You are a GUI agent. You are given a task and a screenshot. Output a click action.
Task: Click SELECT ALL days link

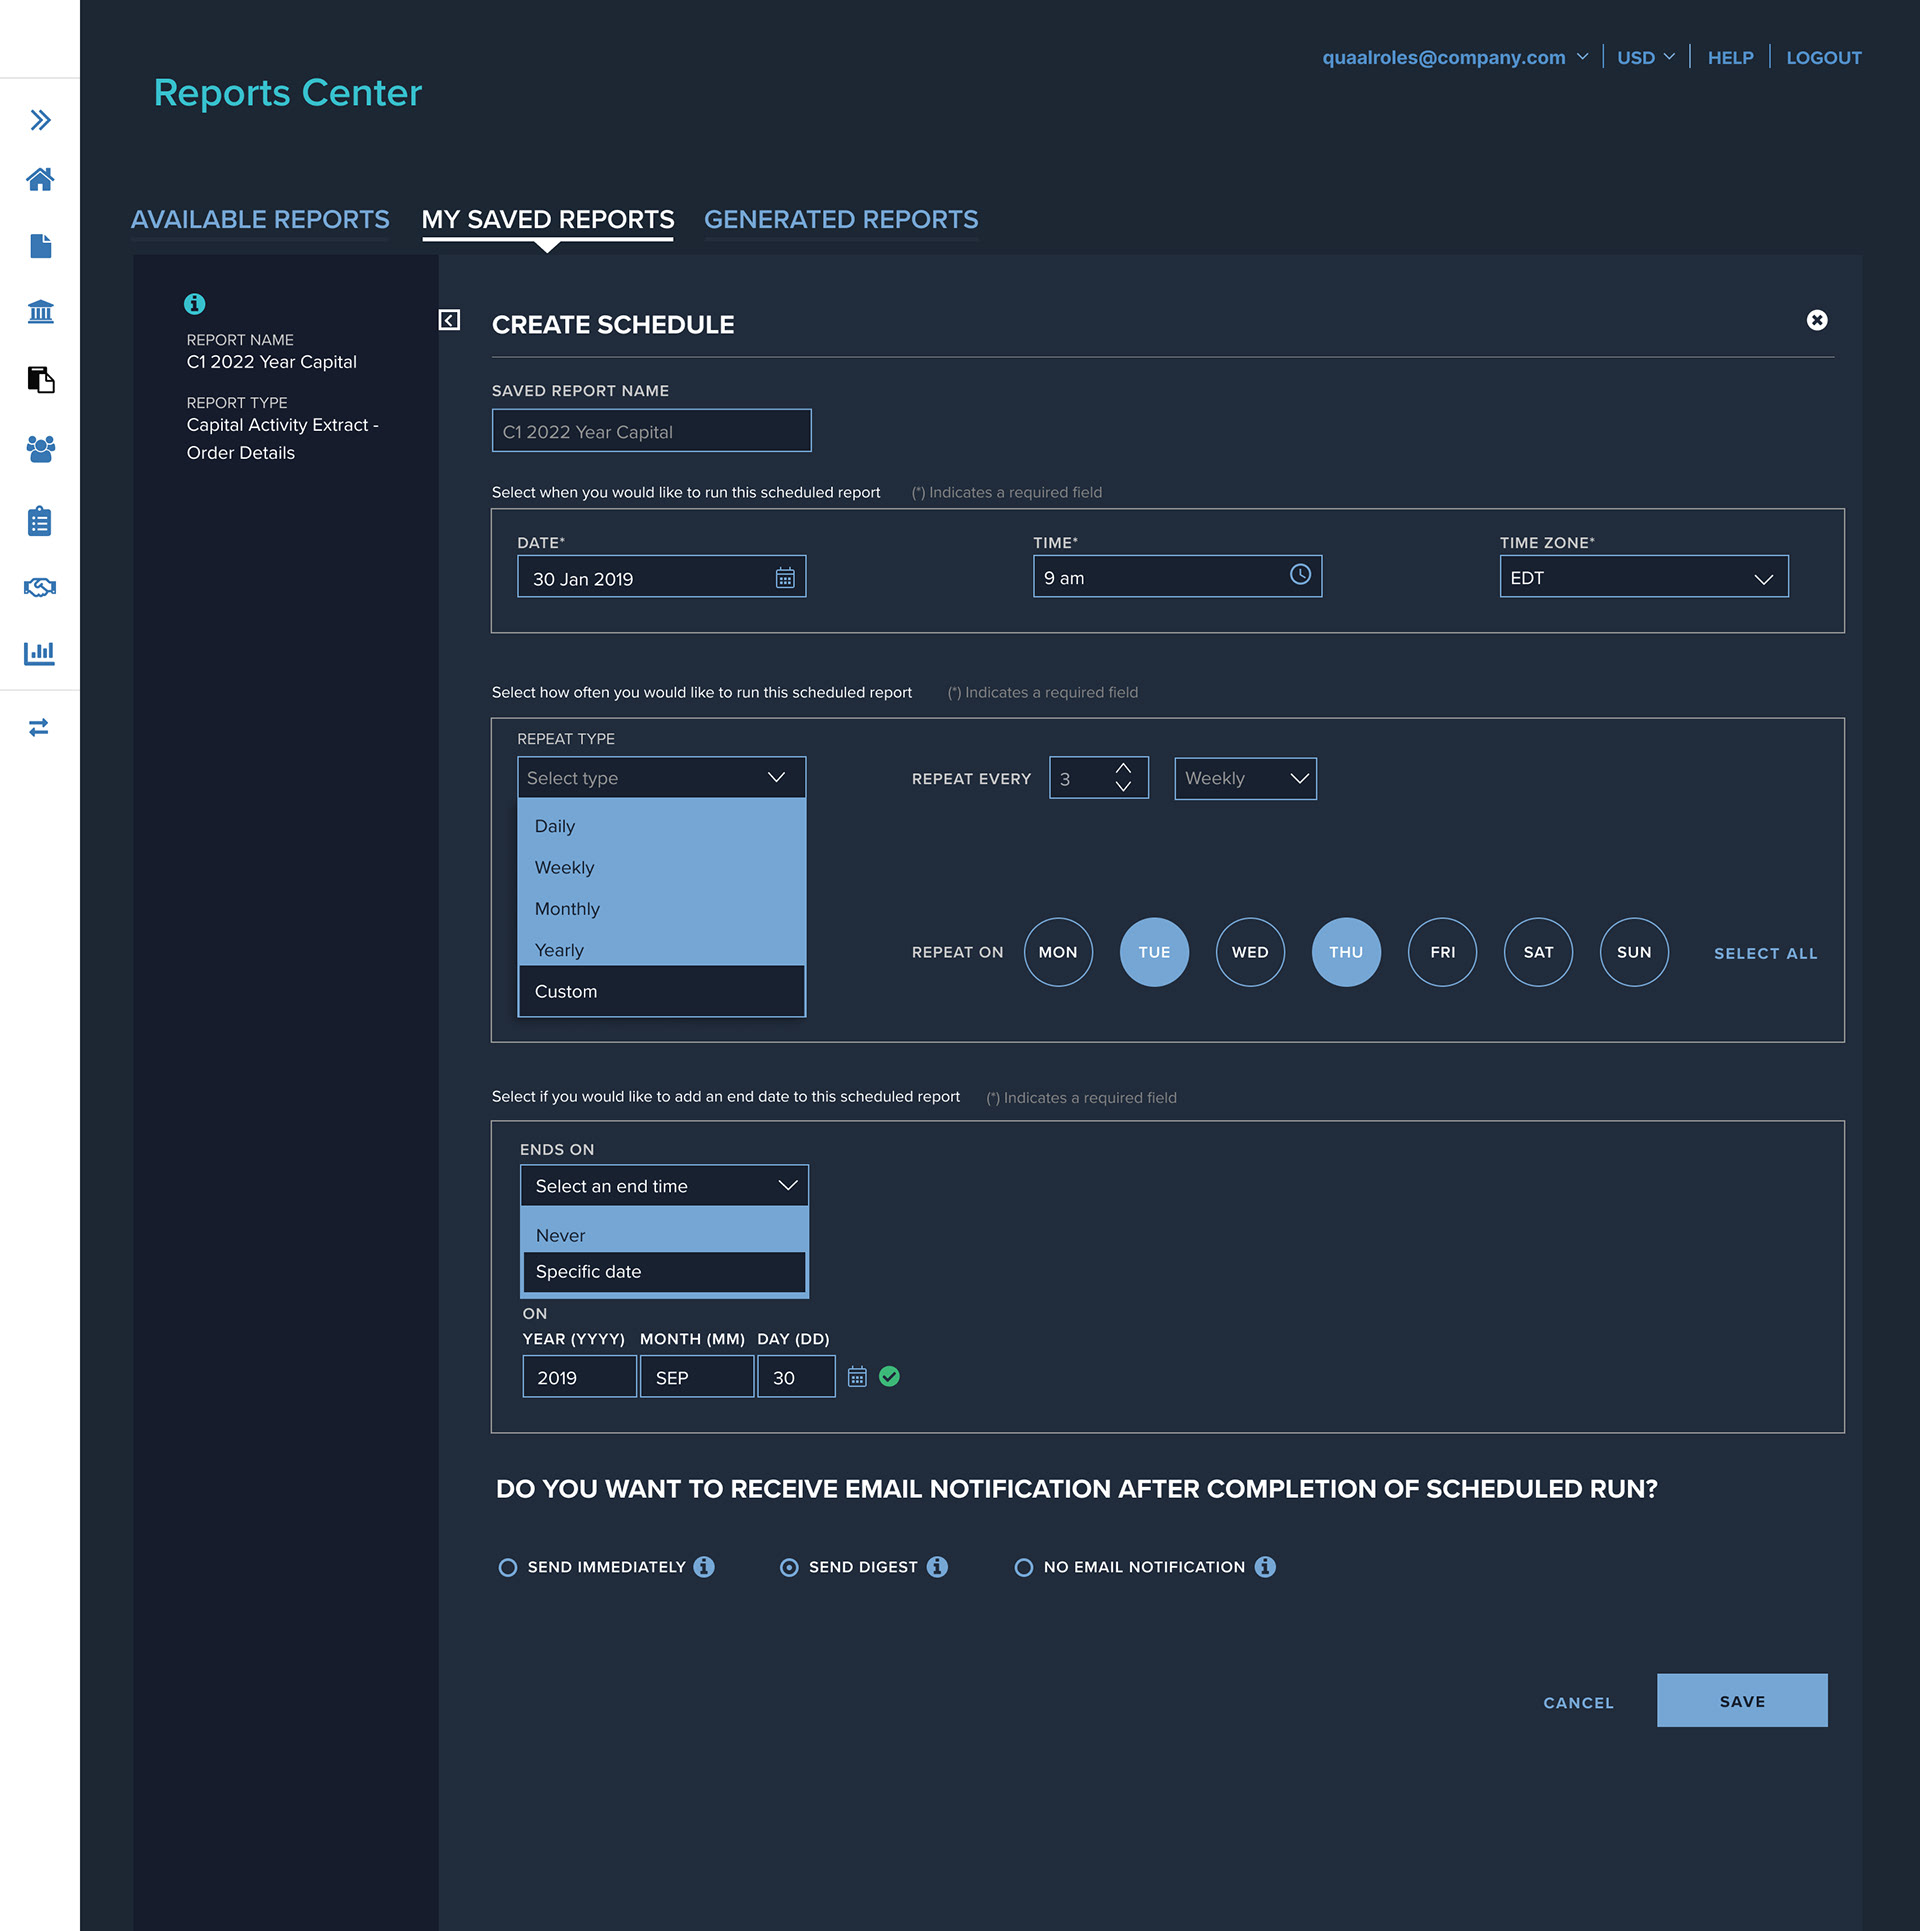point(1765,953)
